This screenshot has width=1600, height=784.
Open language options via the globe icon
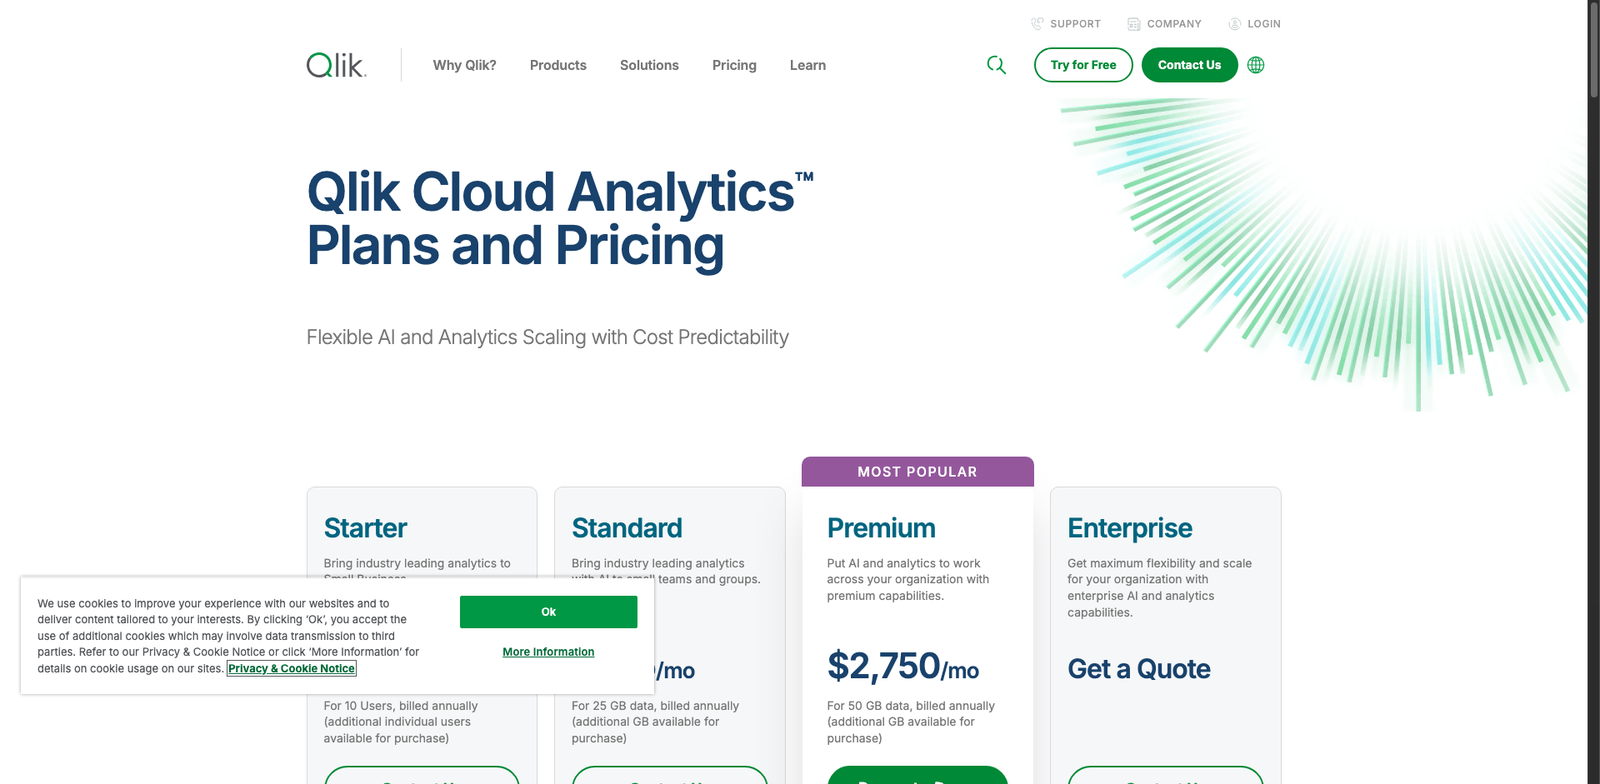click(1255, 64)
